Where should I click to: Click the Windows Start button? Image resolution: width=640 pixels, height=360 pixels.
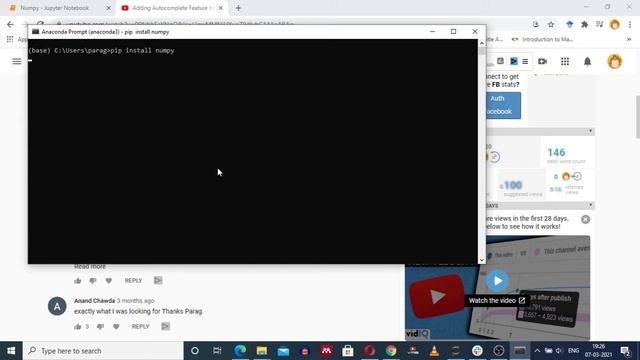pos(11,351)
